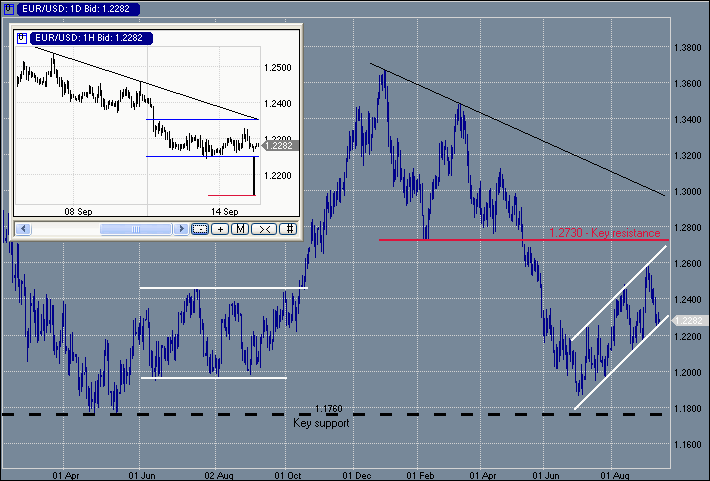Click the inset chart scrollbar thumb
This screenshot has height=481, width=710.
click(x=122, y=229)
